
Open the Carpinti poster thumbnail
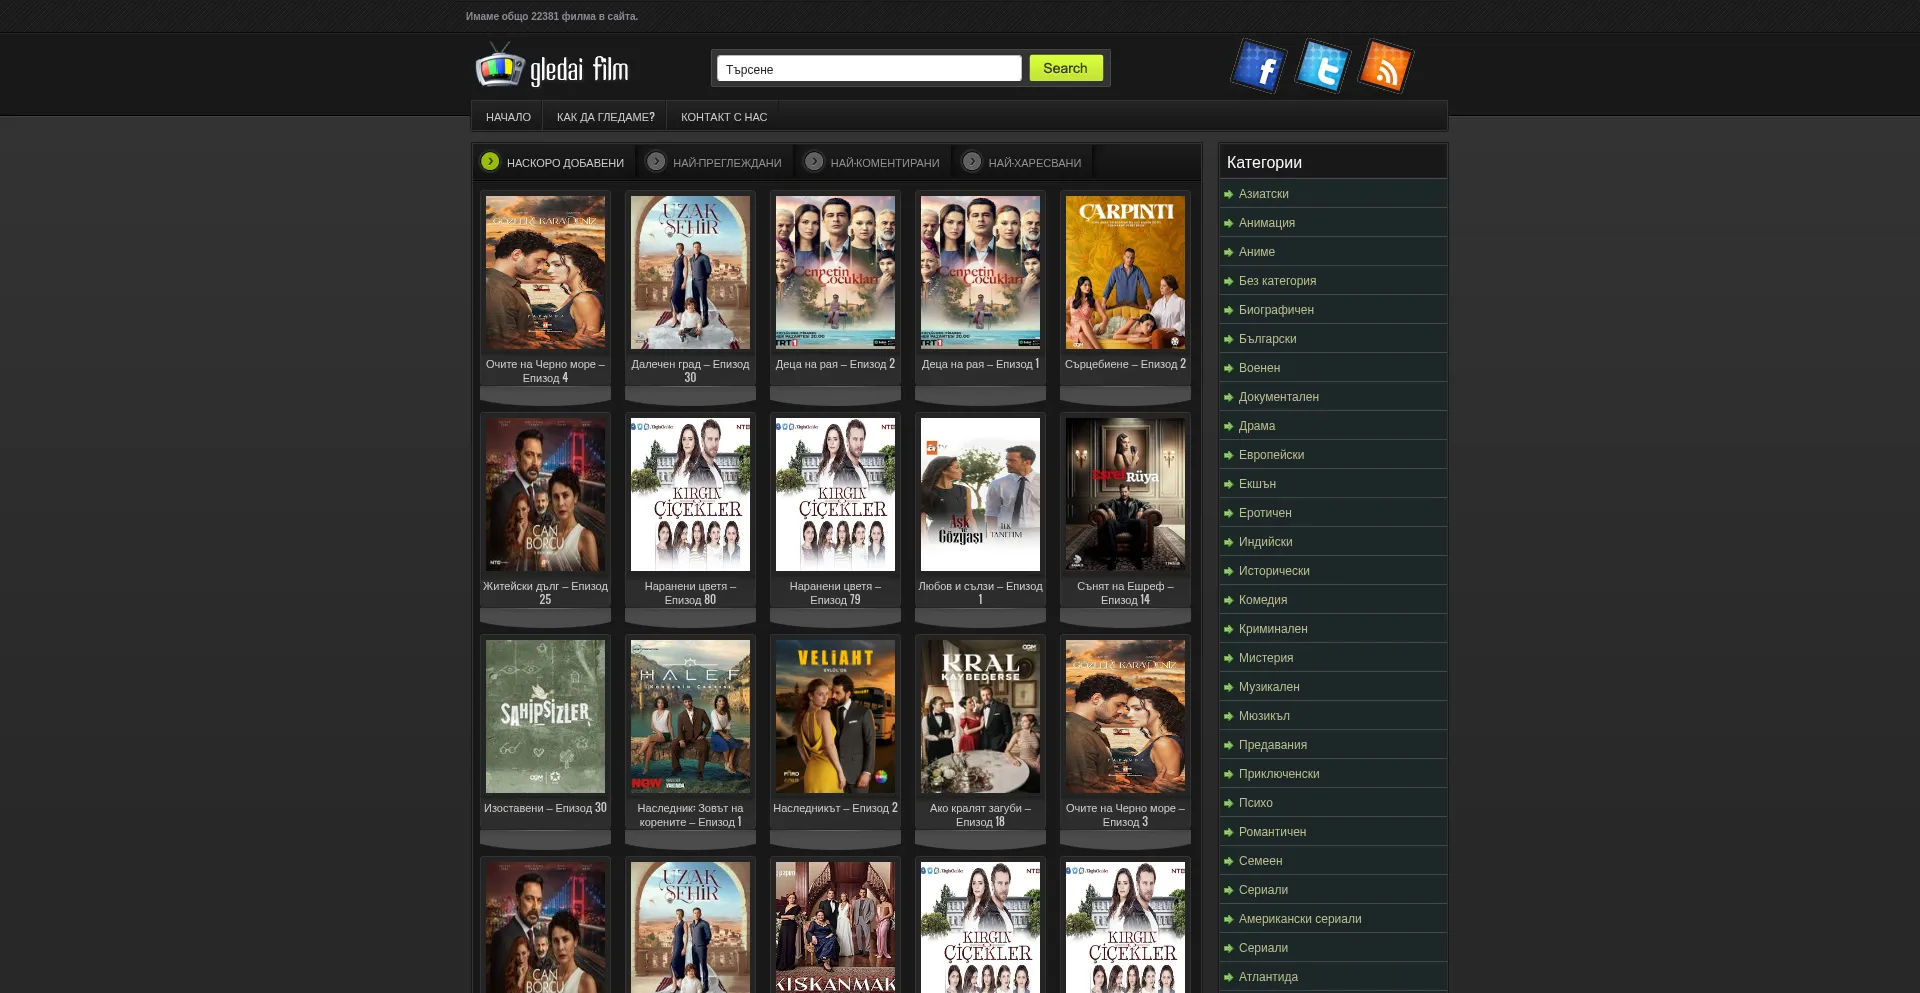coord(1125,272)
